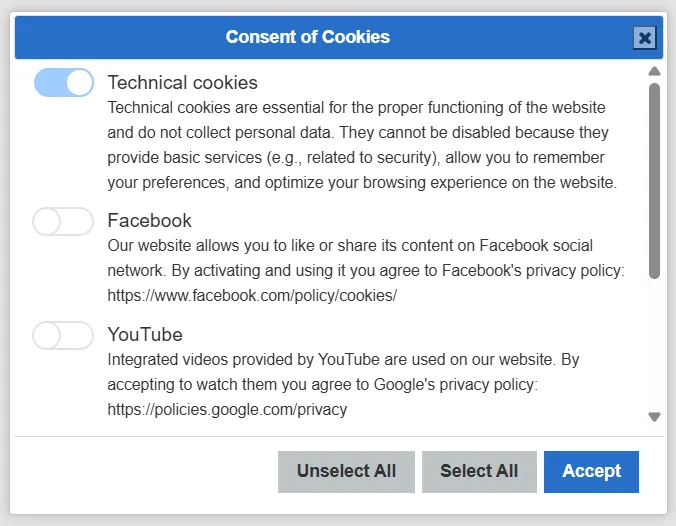Click the YouTube integrated videos description text
676x526 pixels.
pos(343,372)
